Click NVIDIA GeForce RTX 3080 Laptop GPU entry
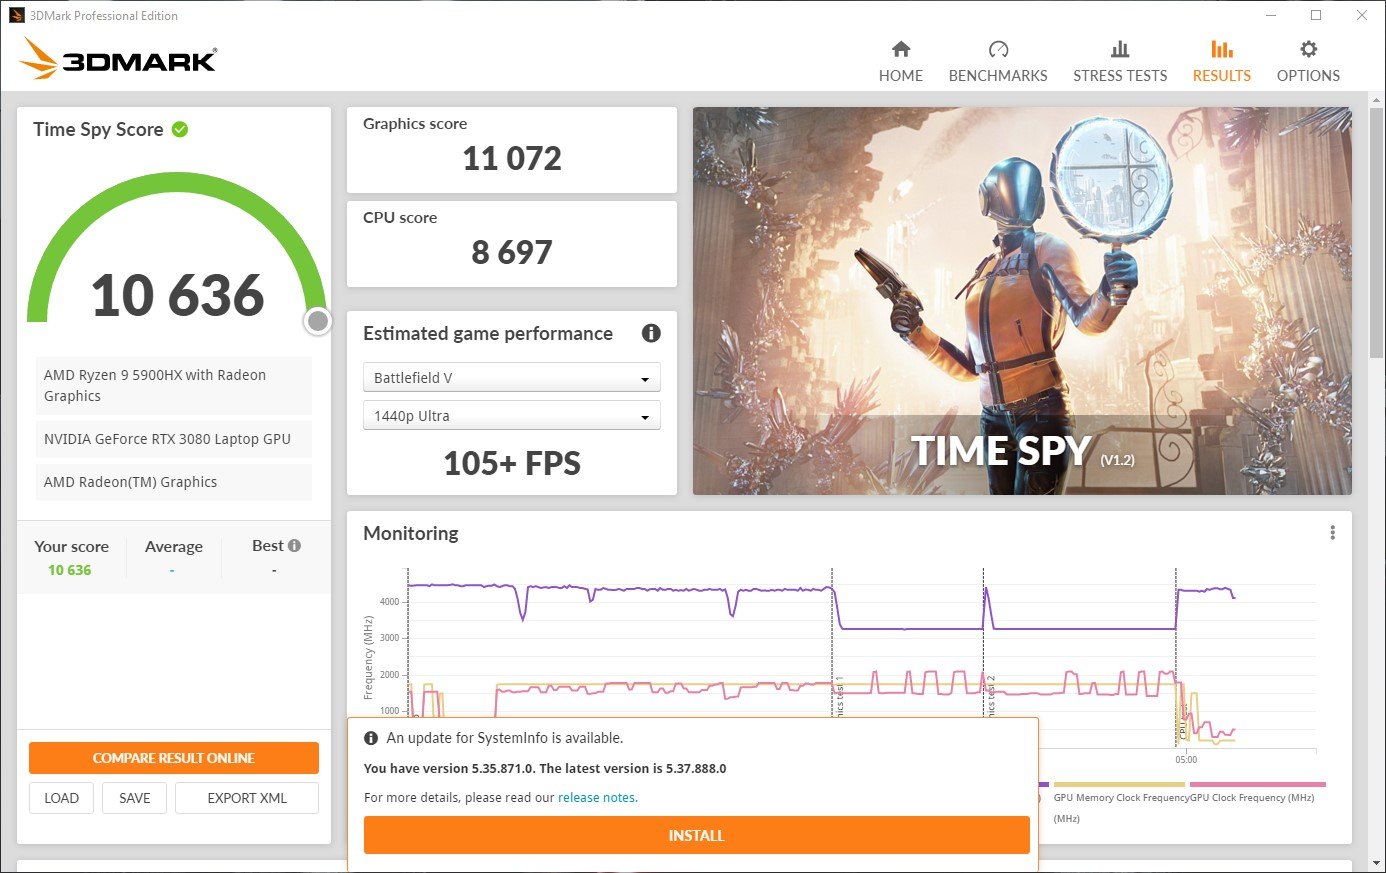The width and height of the screenshot is (1386, 873). click(x=174, y=439)
